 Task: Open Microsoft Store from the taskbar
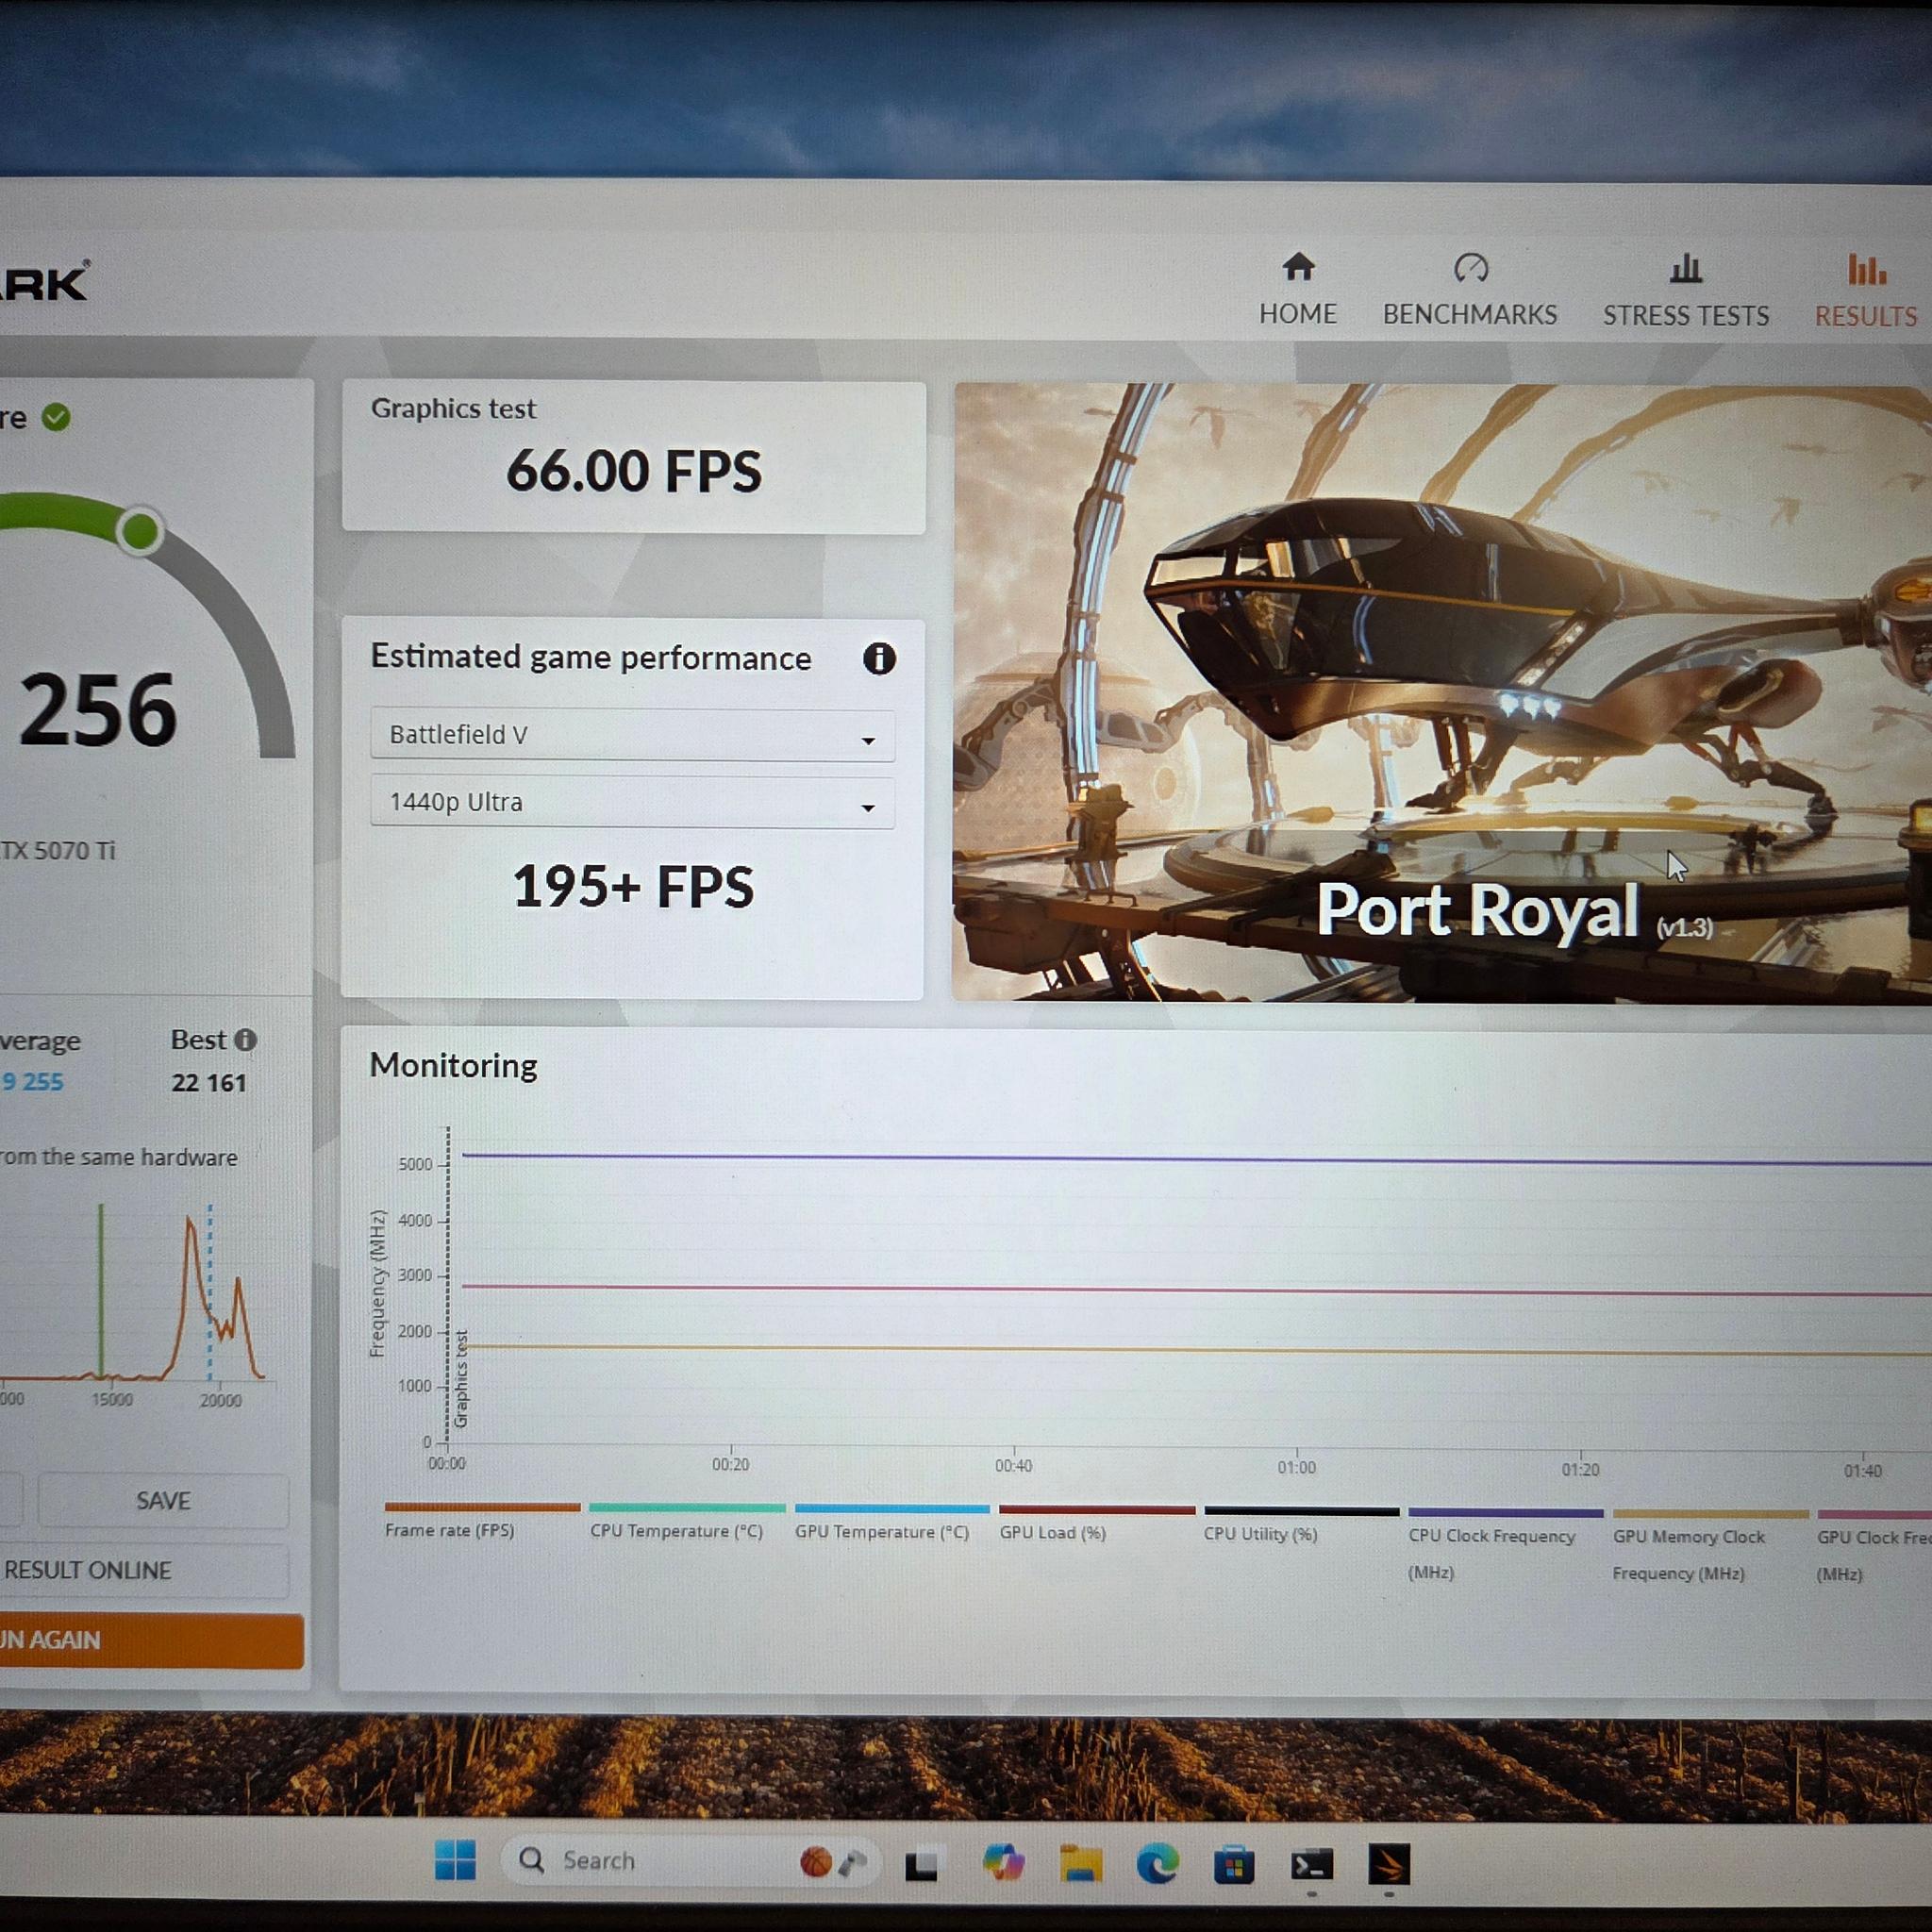(1234, 1867)
